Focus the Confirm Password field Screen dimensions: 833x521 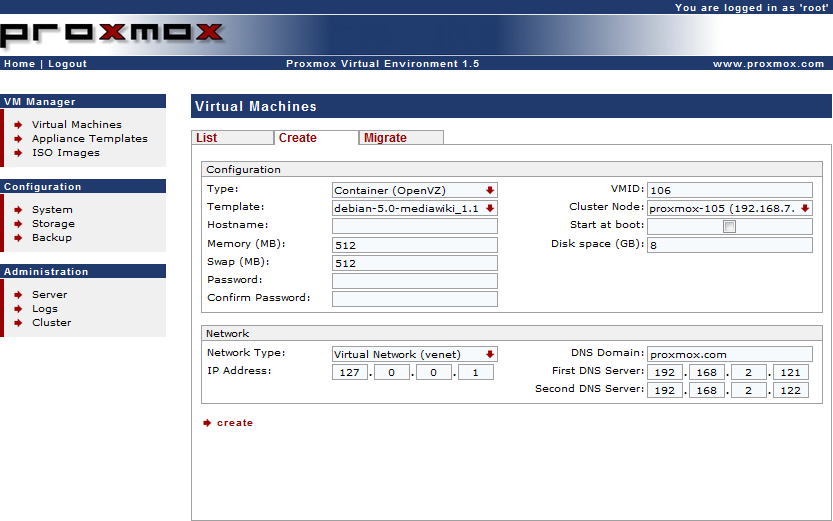click(x=414, y=299)
